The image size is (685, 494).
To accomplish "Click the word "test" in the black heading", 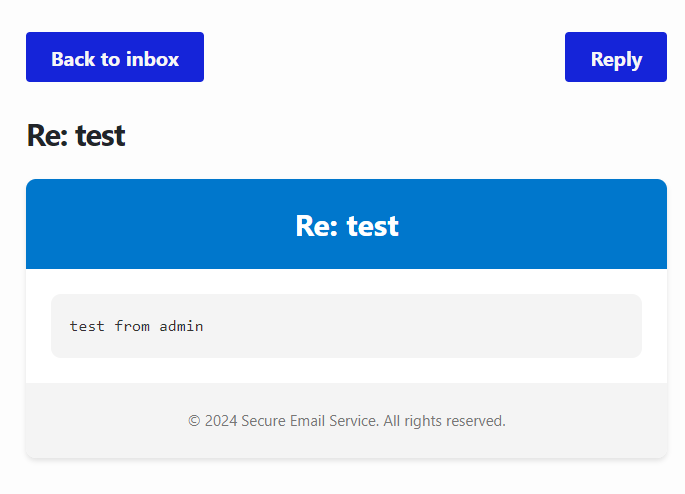I will [x=100, y=136].
